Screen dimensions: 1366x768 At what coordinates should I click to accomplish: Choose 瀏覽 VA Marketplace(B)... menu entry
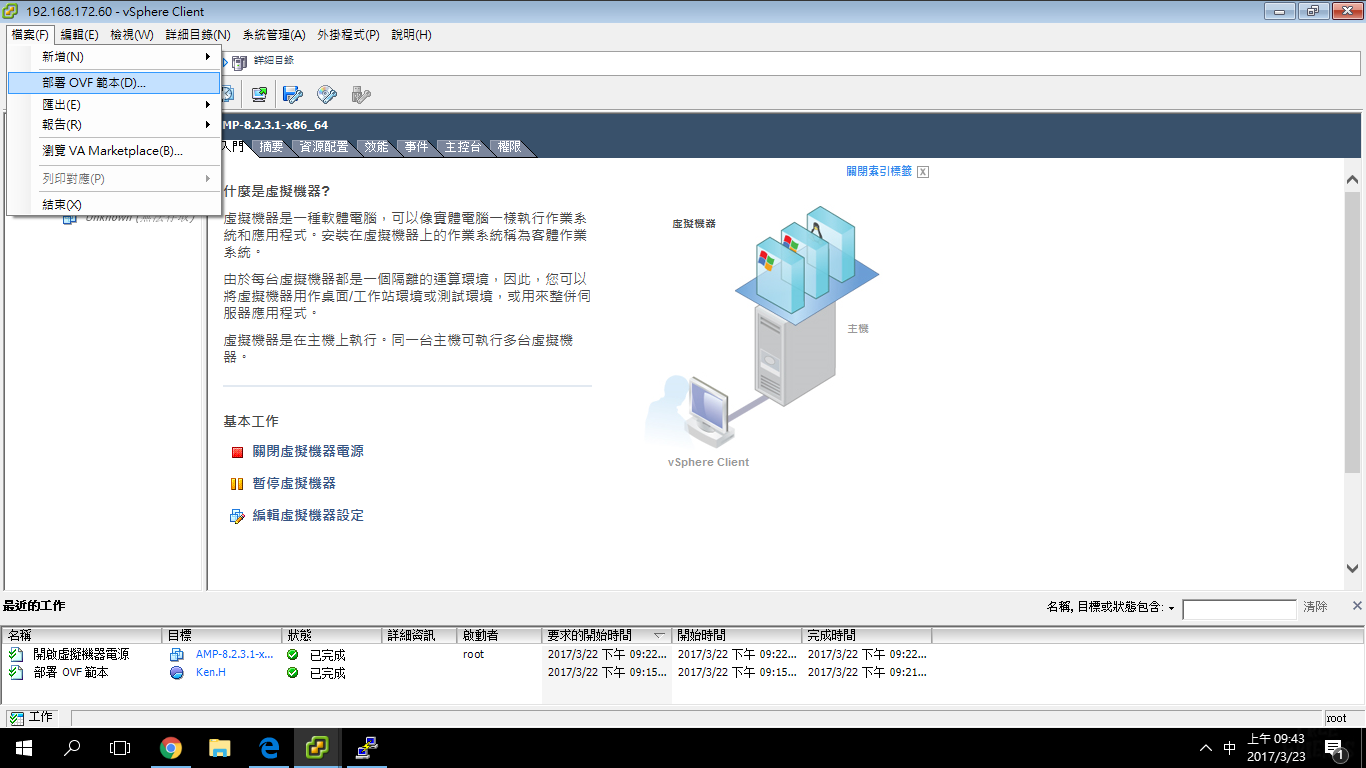coord(114,151)
